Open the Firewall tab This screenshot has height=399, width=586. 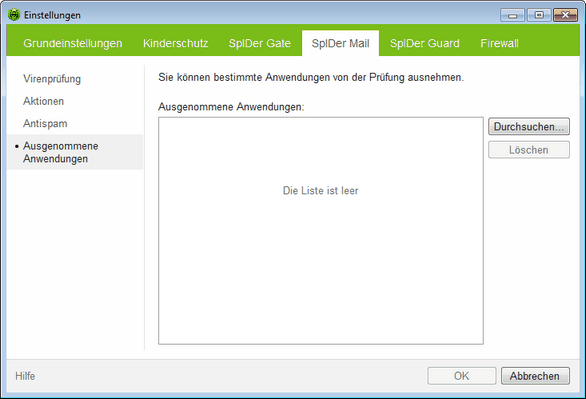[x=499, y=43]
